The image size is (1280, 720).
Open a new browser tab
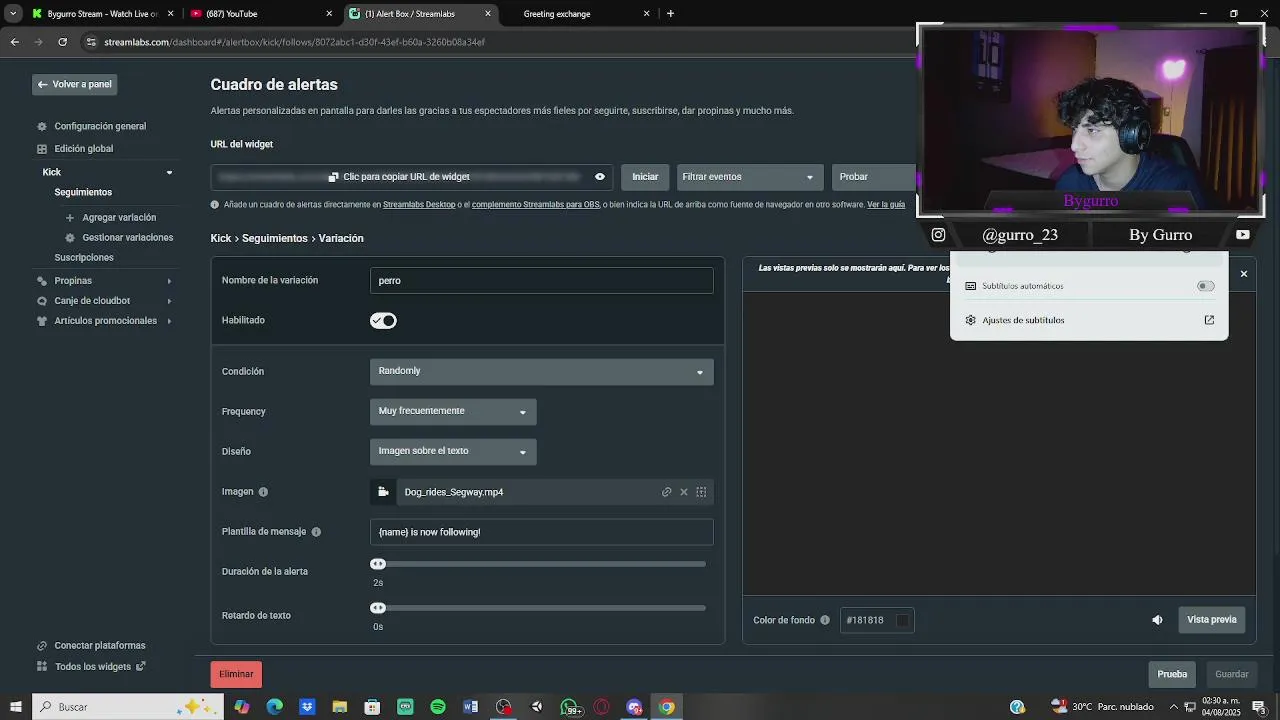[x=670, y=14]
